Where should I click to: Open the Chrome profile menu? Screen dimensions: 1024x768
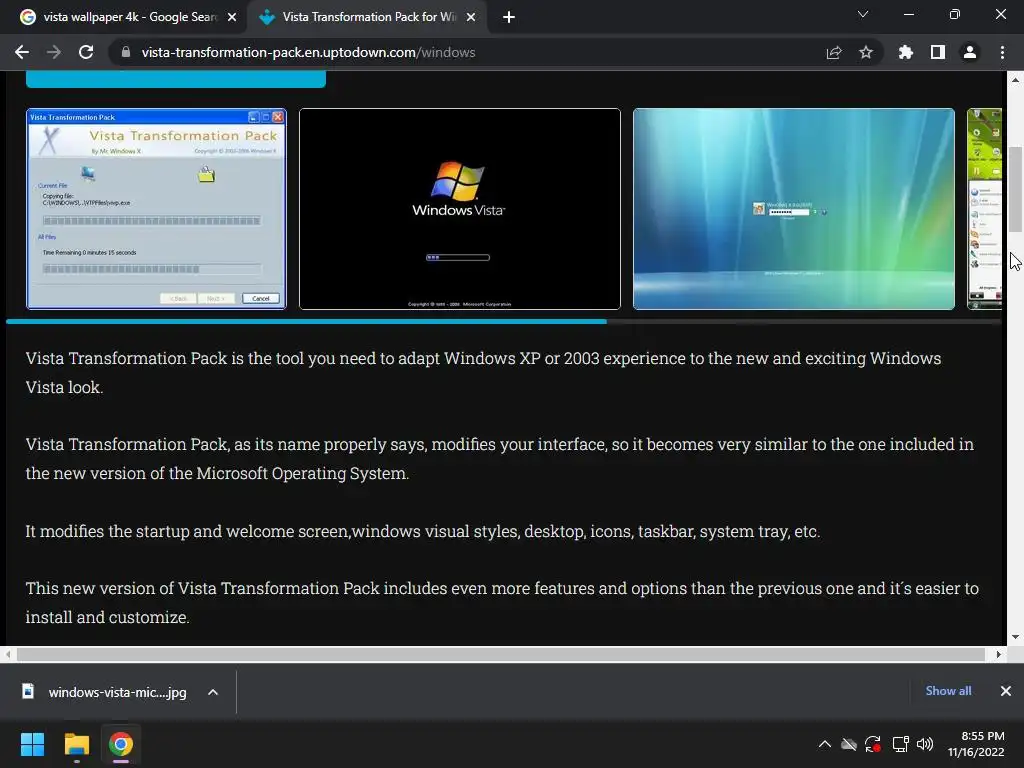point(970,52)
